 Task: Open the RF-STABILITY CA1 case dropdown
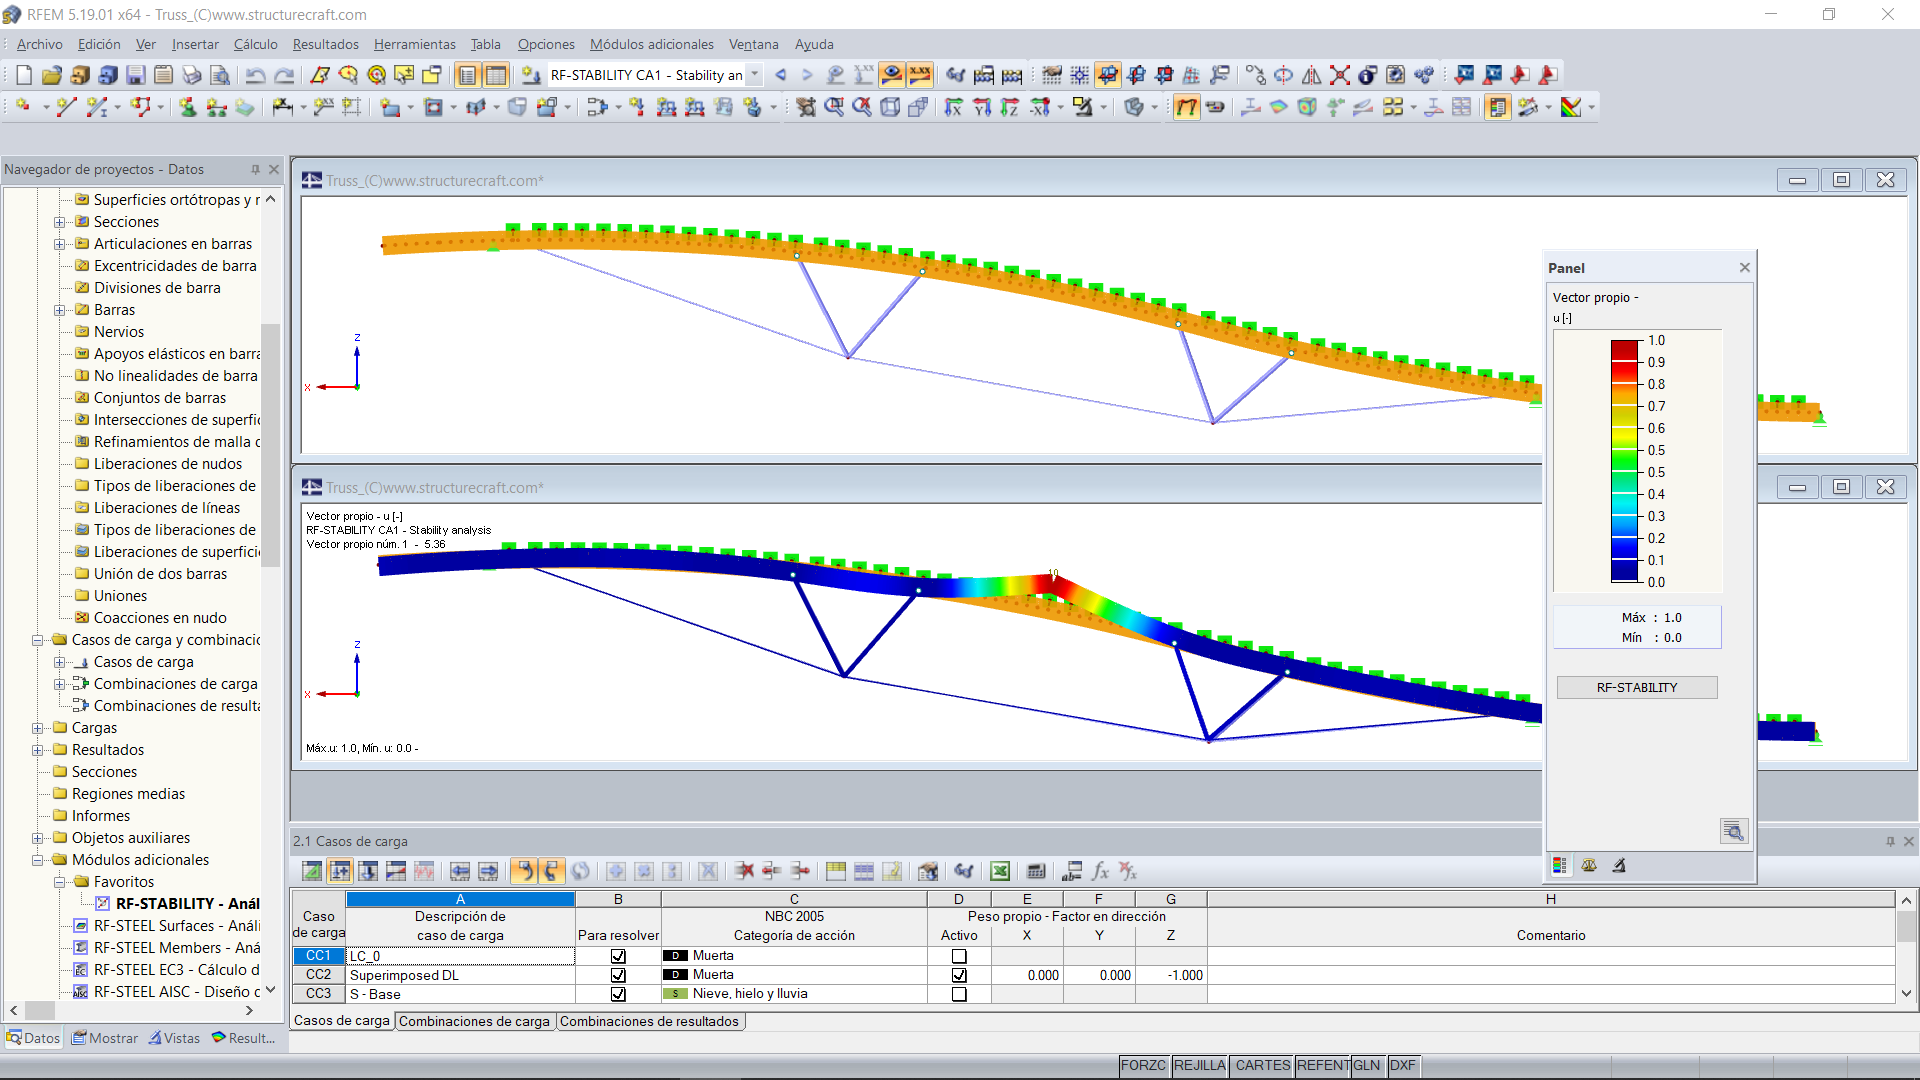(x=755, y=75)
